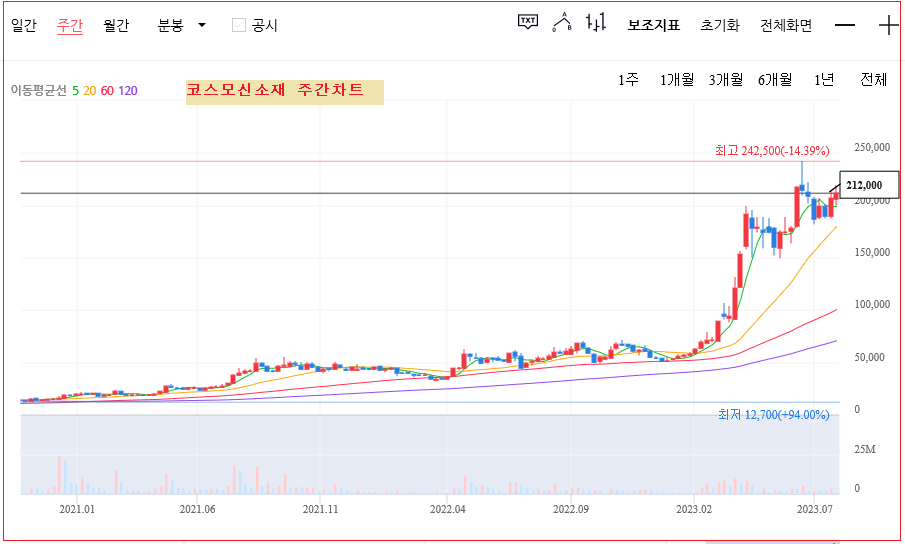The image size is (905, 544).
Task: Toggle the 공시 checkbox
Action: pos(238,25)
